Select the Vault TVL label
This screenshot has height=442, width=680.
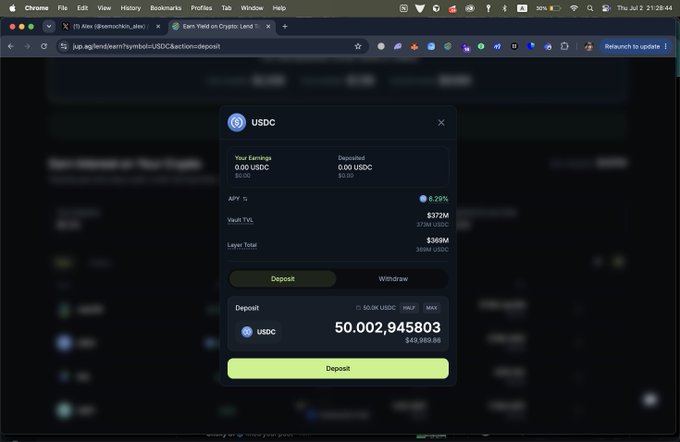[x=240, y=220]
